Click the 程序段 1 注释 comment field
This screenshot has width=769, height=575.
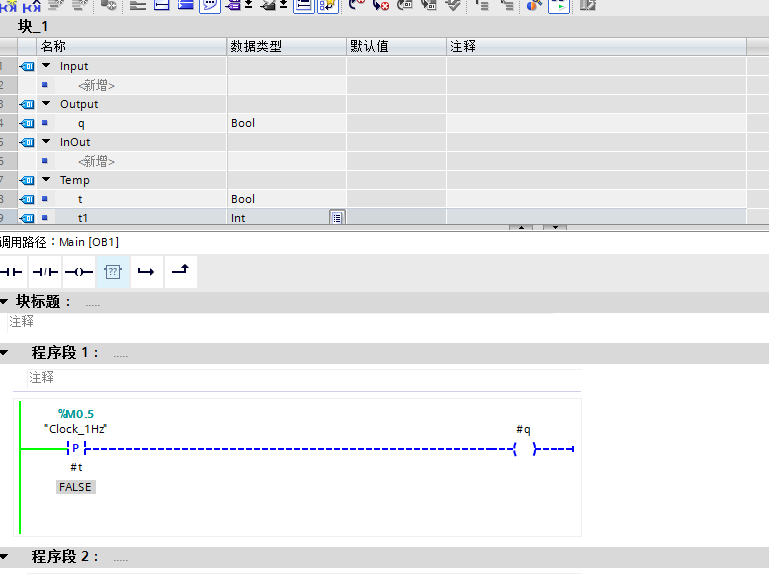(x=304, y=377)
